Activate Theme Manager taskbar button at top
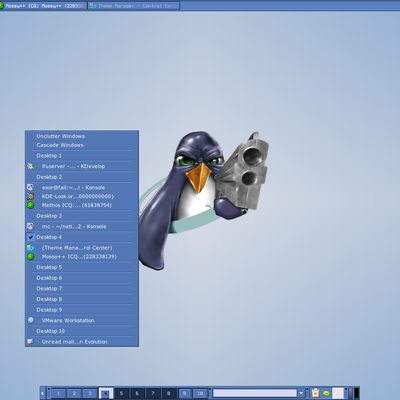Screen dimensions: 400x400 [134, 6]
